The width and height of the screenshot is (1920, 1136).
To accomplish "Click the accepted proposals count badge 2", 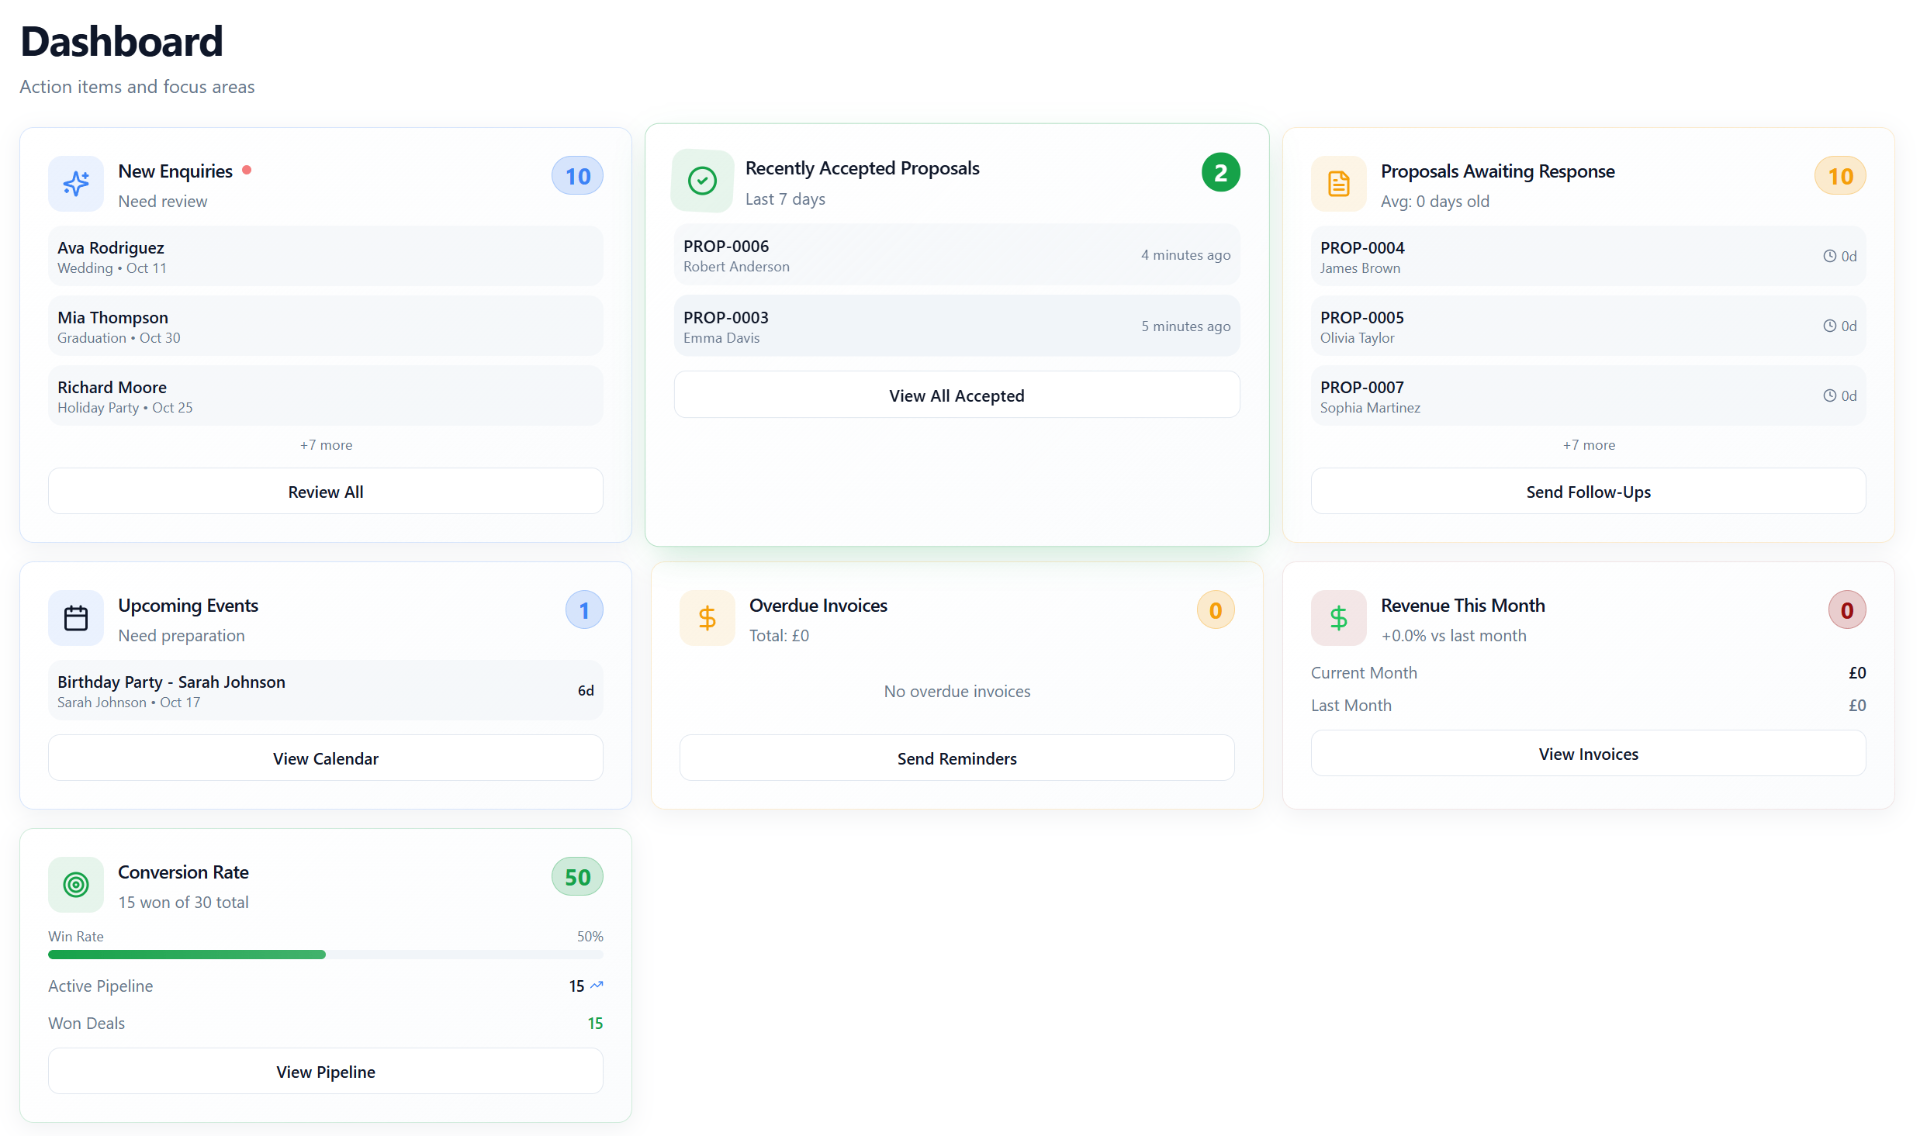I will (1220, 173).
